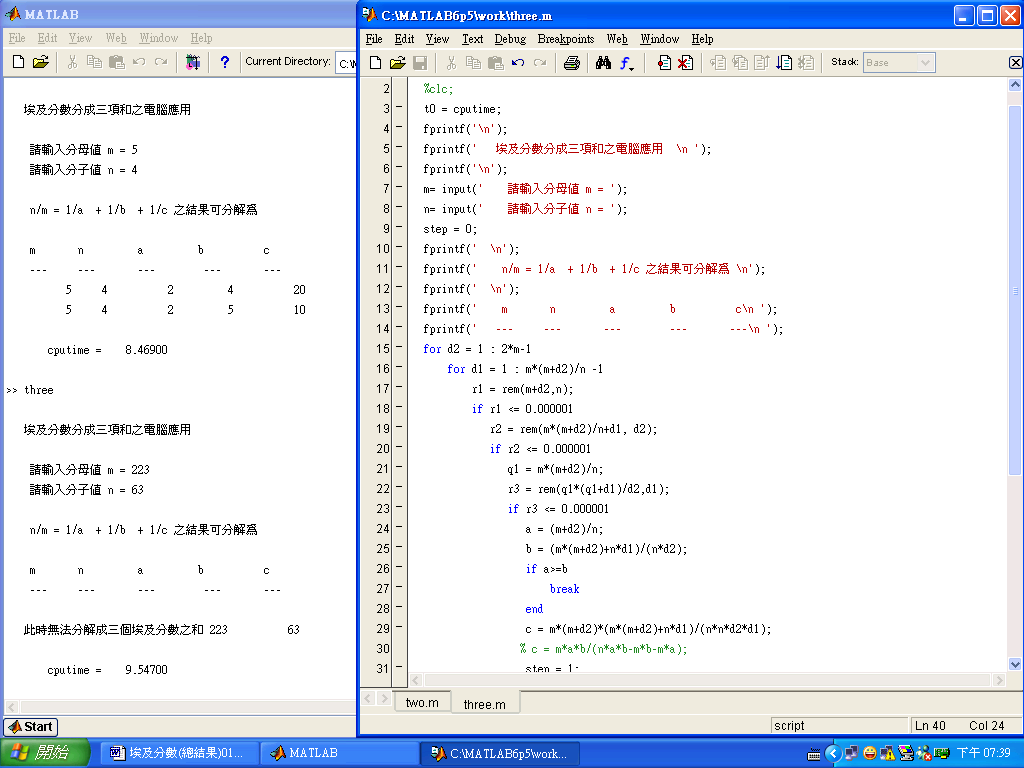Click the MATLAB Start button
Screen dimensions: 1024x768
tap(31, 727)
